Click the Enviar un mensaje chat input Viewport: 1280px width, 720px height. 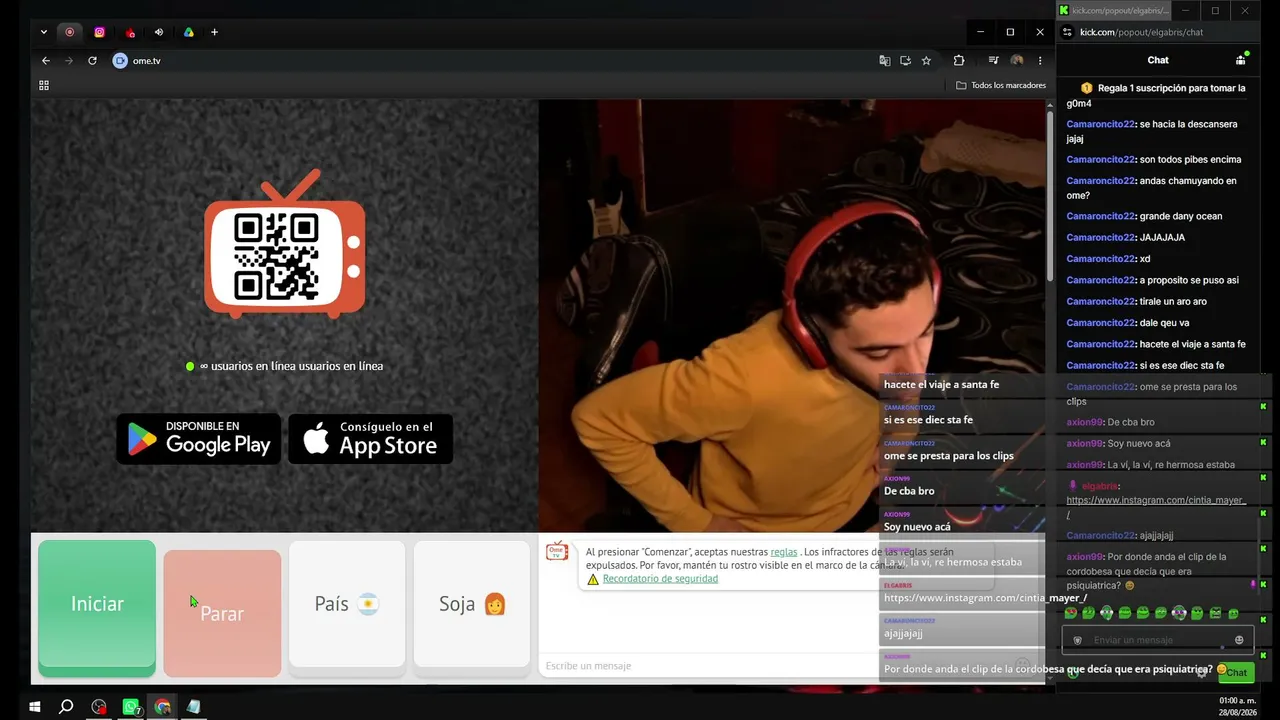pos(1157,640)
